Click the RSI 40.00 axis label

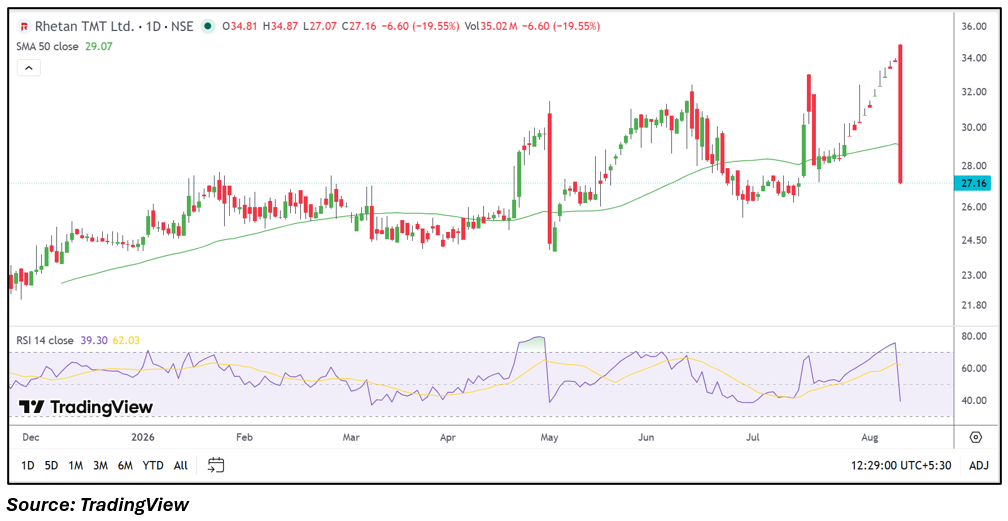pyautogui.click(x=975, y=400)
